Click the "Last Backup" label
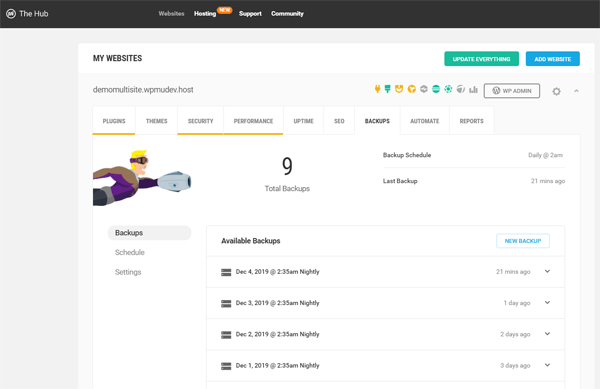The height and width of the screenshot is (389, 600). 400,181
